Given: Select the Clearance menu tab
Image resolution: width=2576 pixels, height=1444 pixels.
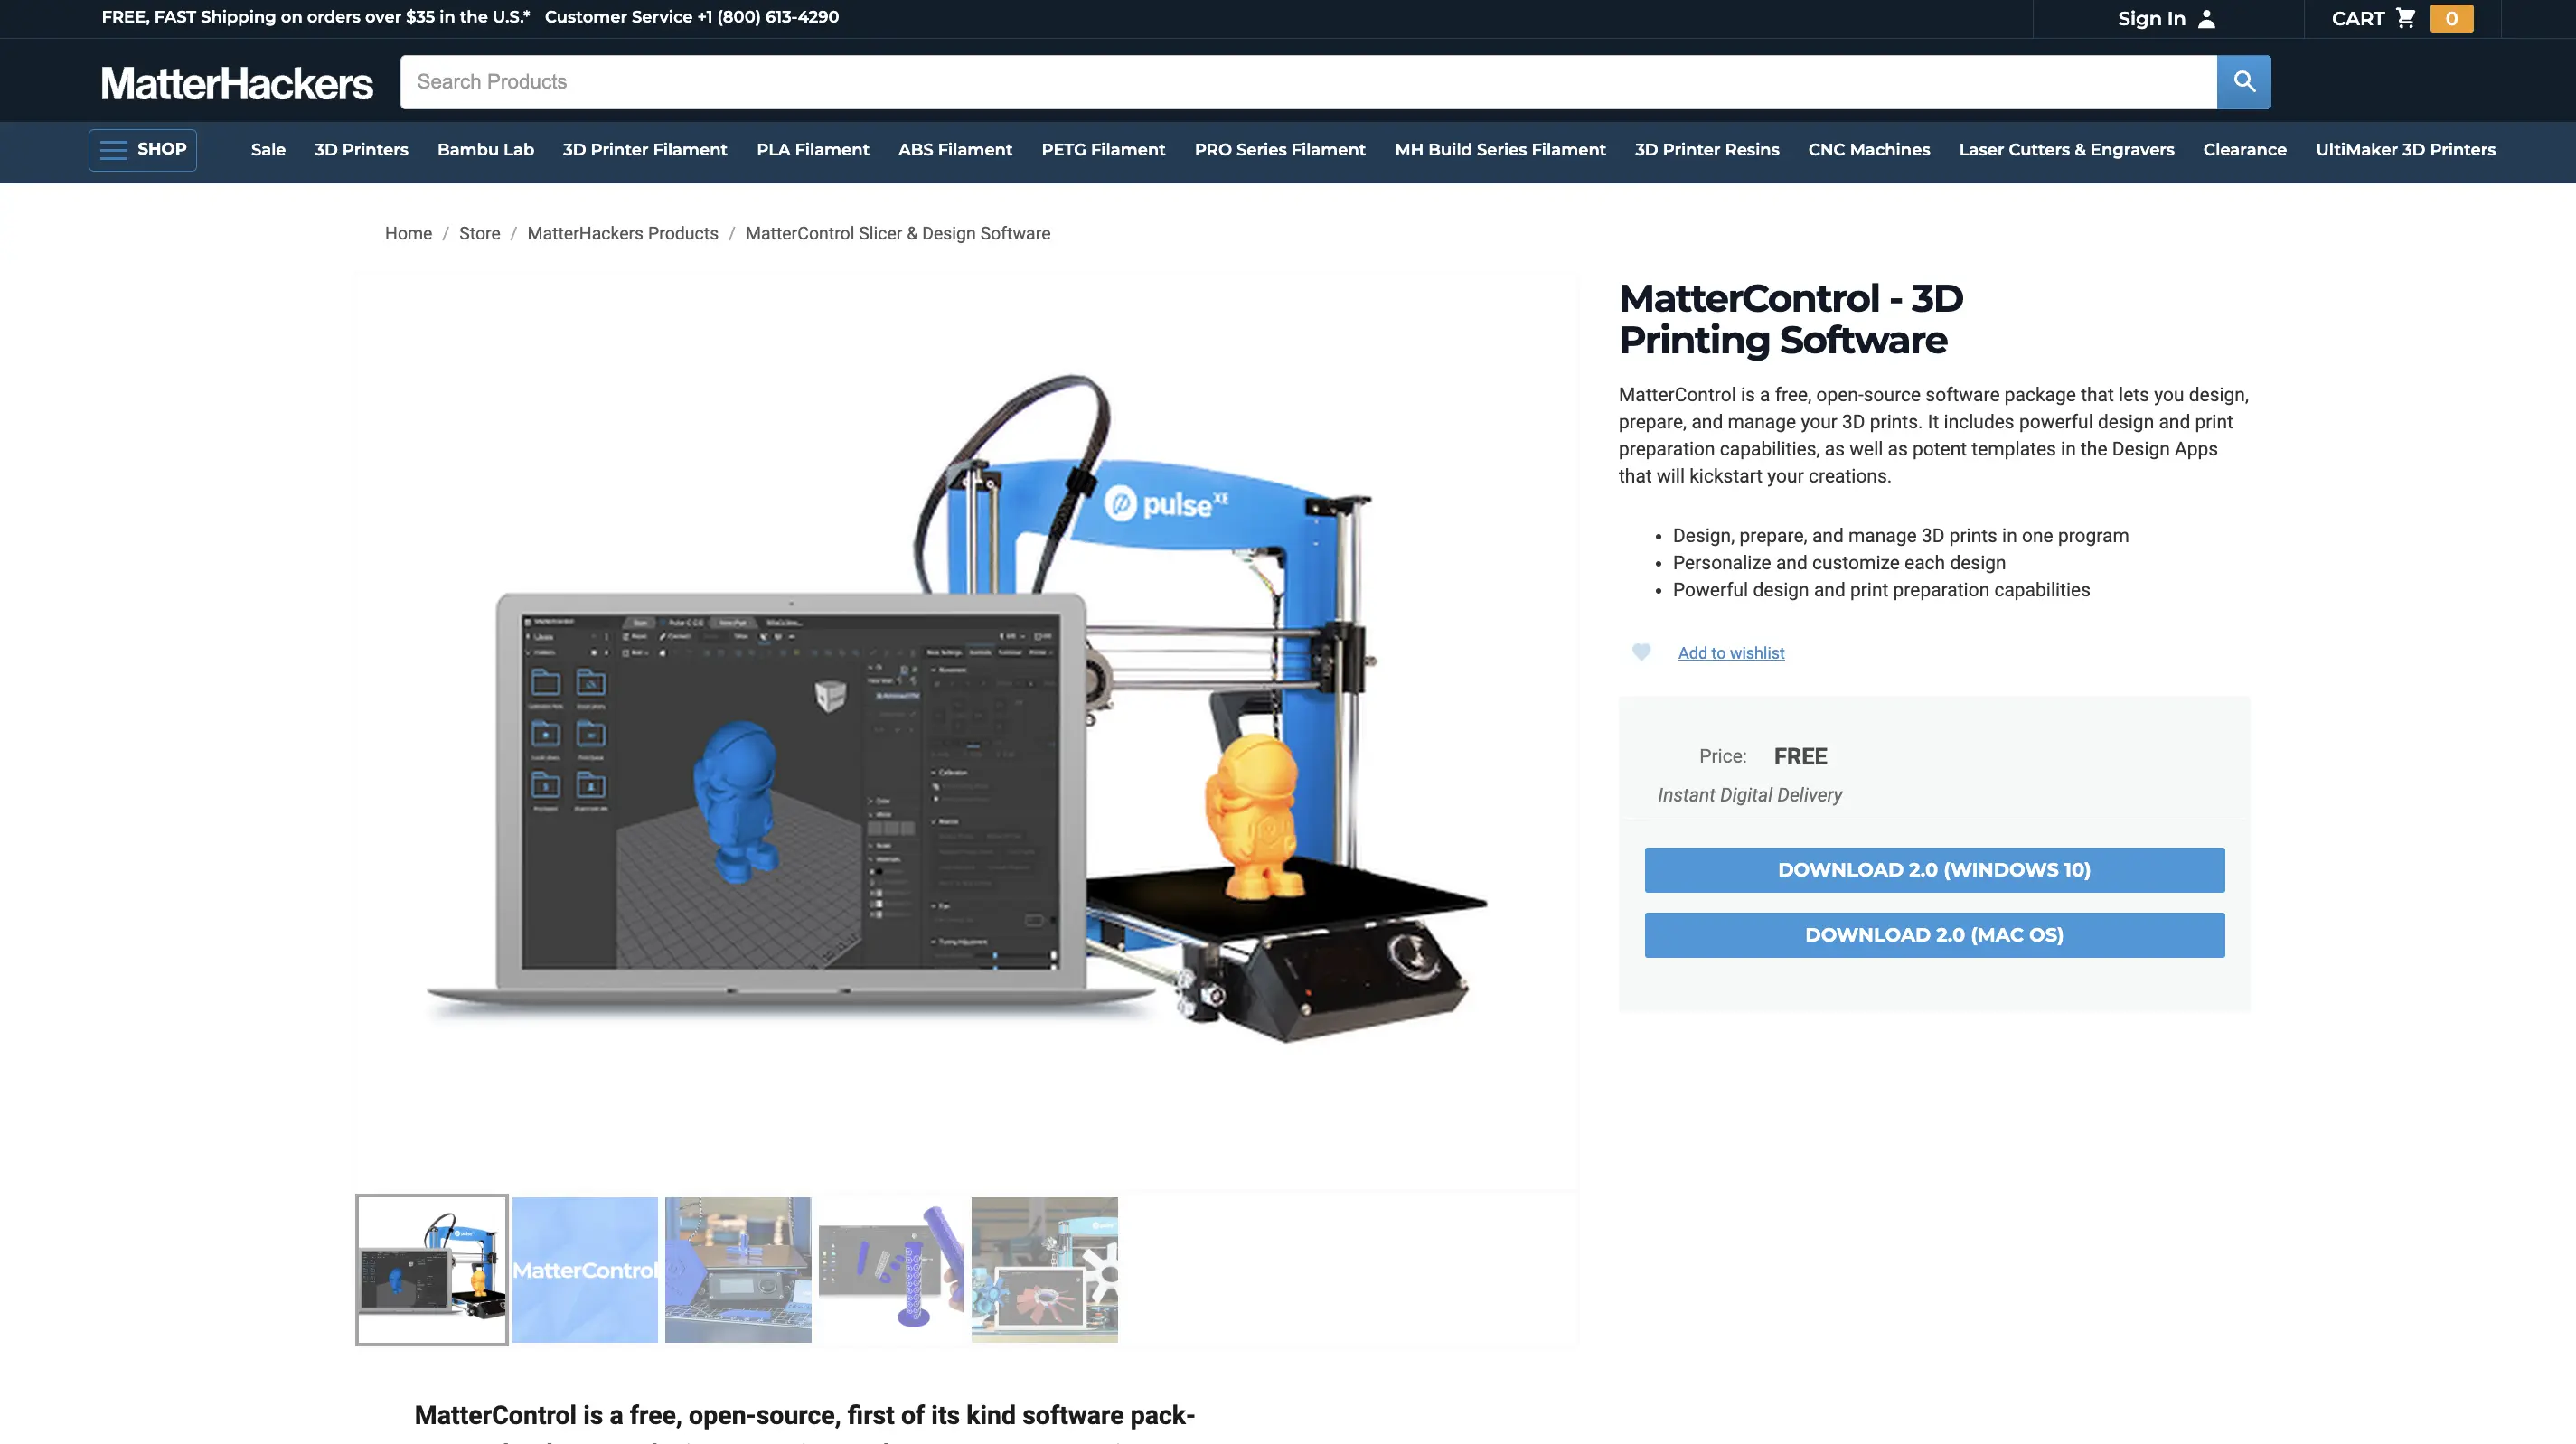Looking at the screenshot, I should [x=2245, y=148].
